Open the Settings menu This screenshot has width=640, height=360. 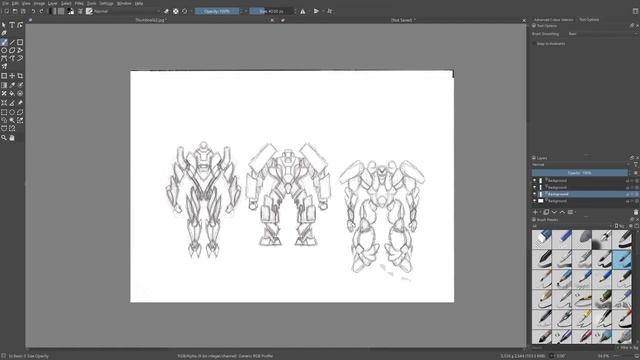[x=106, y=3]
